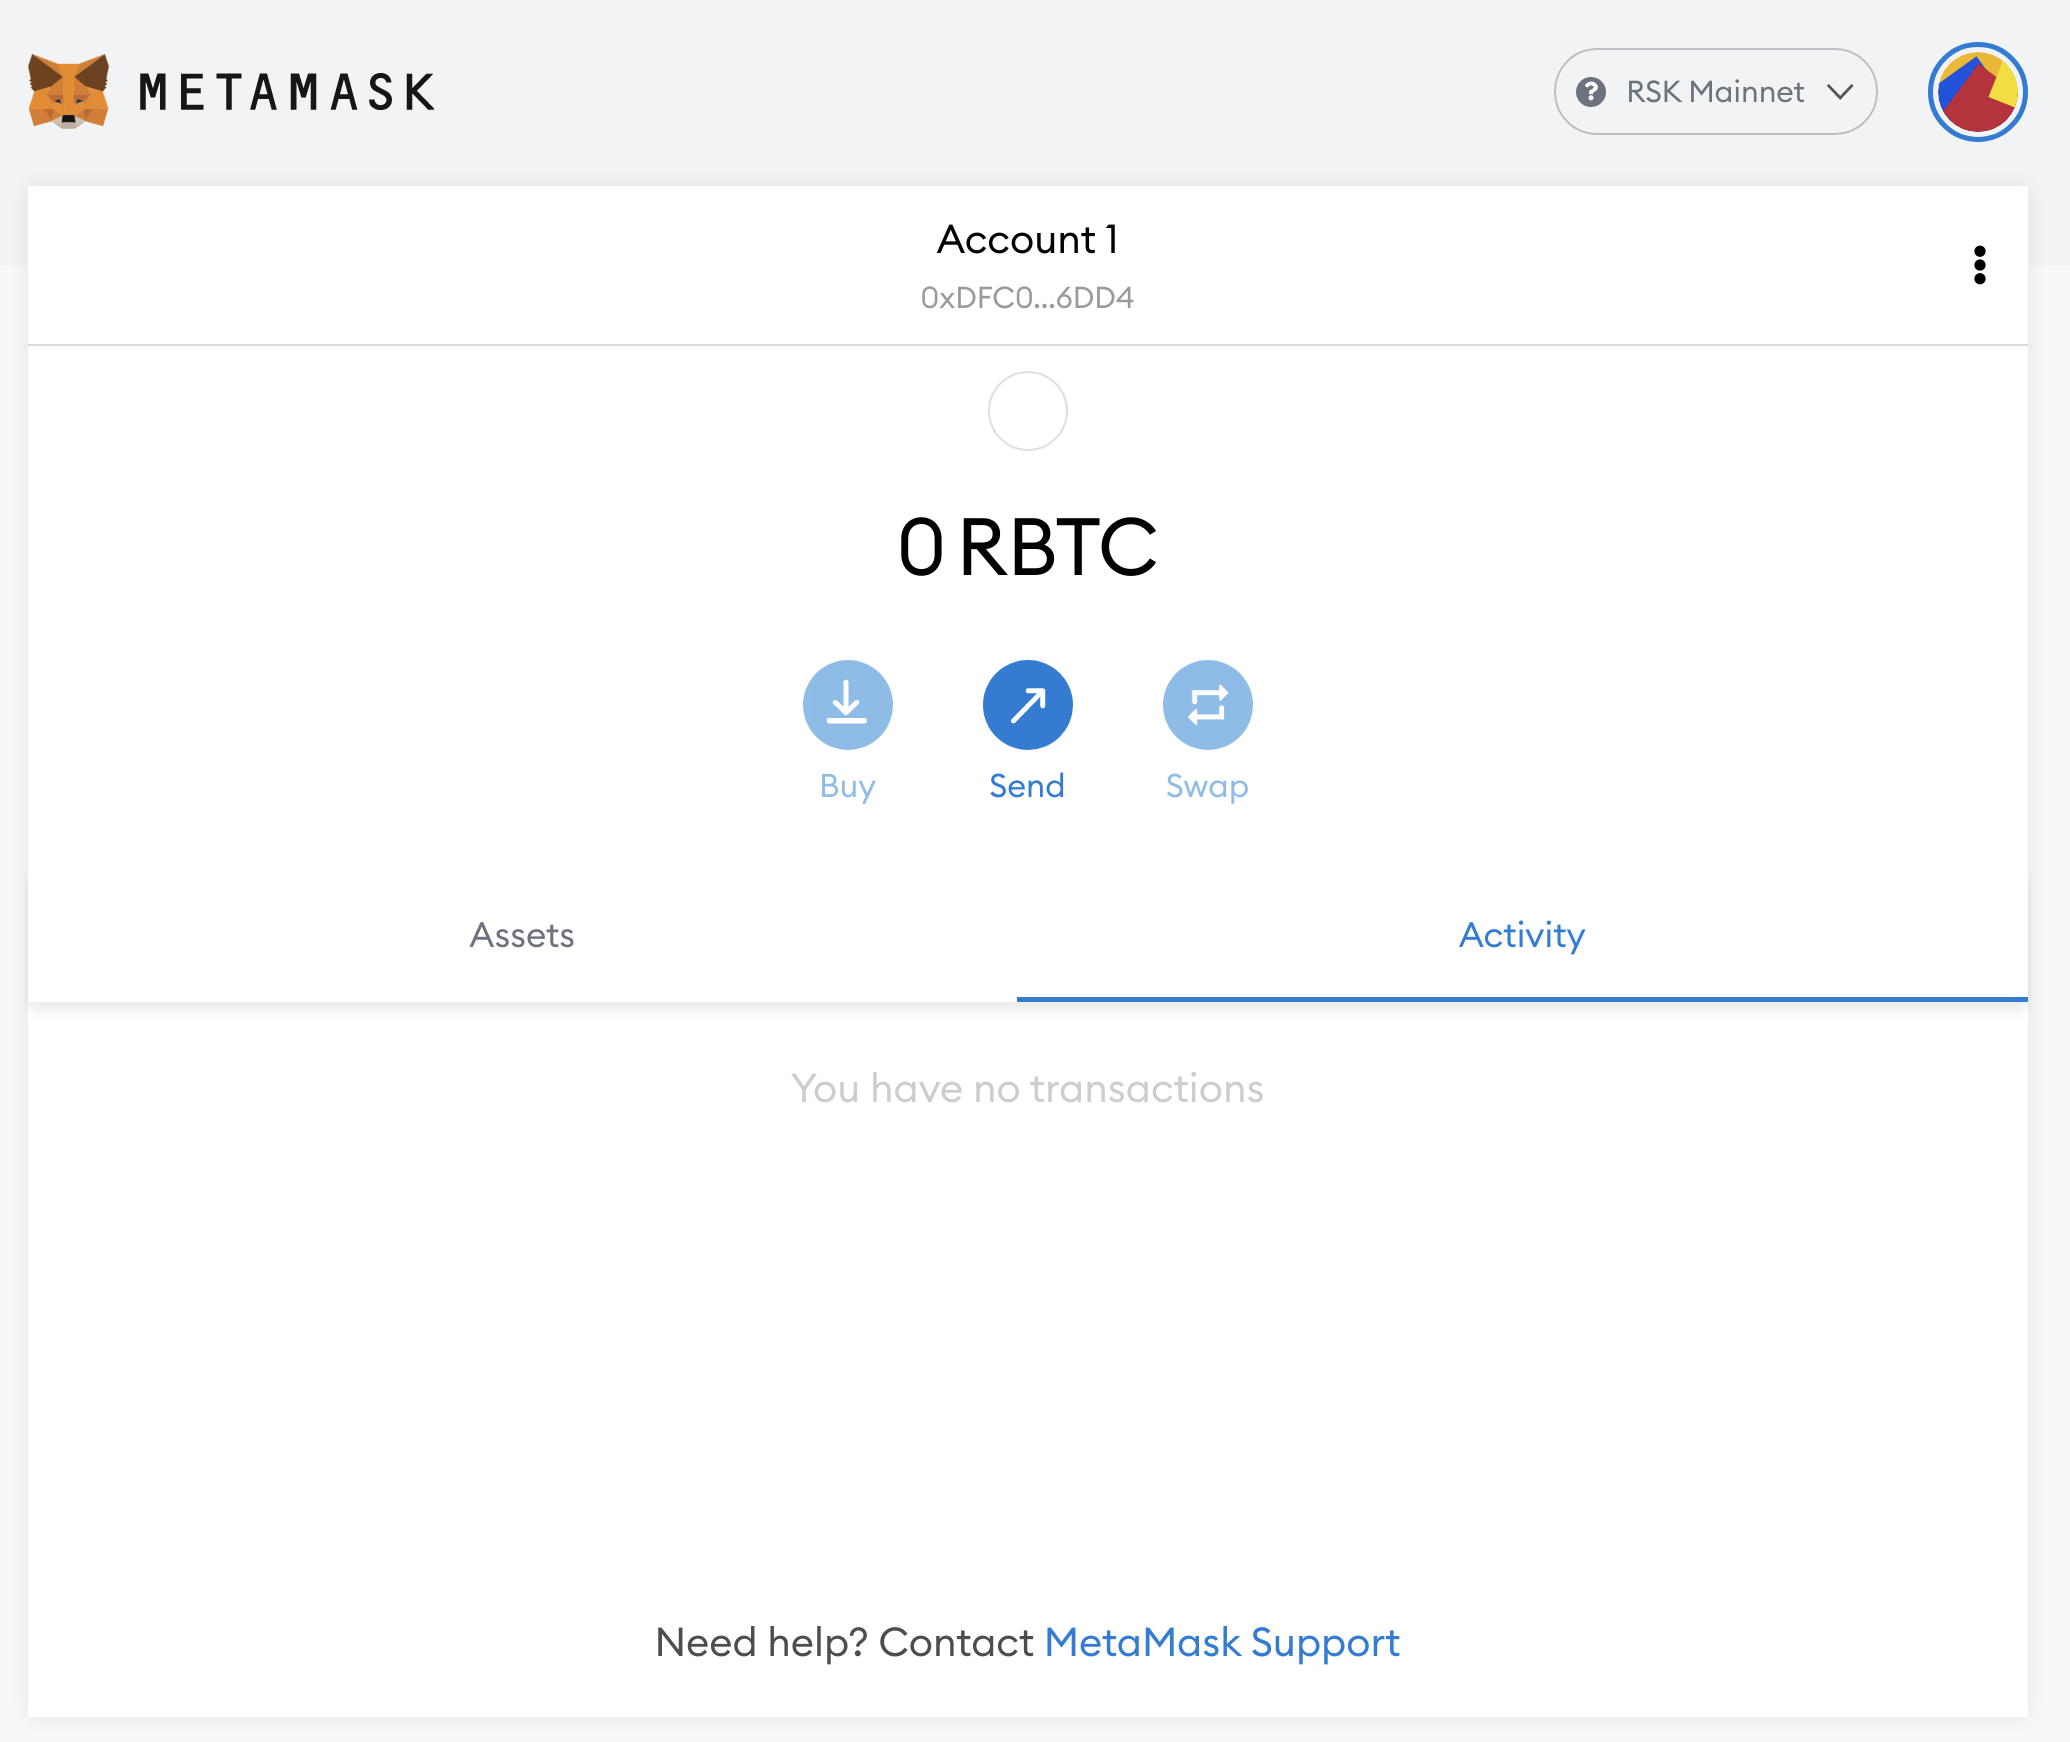Open the three-dot account options menu
Screen dimensions: 2070x1742
[1979, 265]
